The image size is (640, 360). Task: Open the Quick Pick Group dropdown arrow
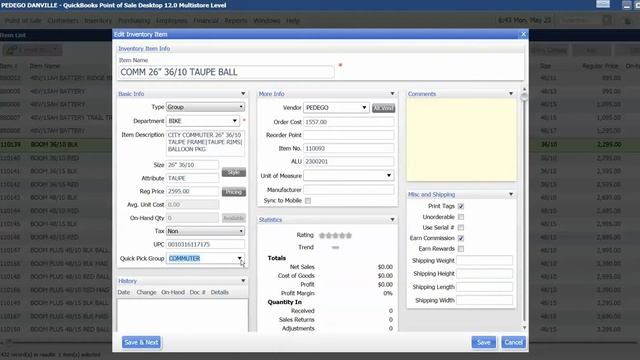point(240,258)
